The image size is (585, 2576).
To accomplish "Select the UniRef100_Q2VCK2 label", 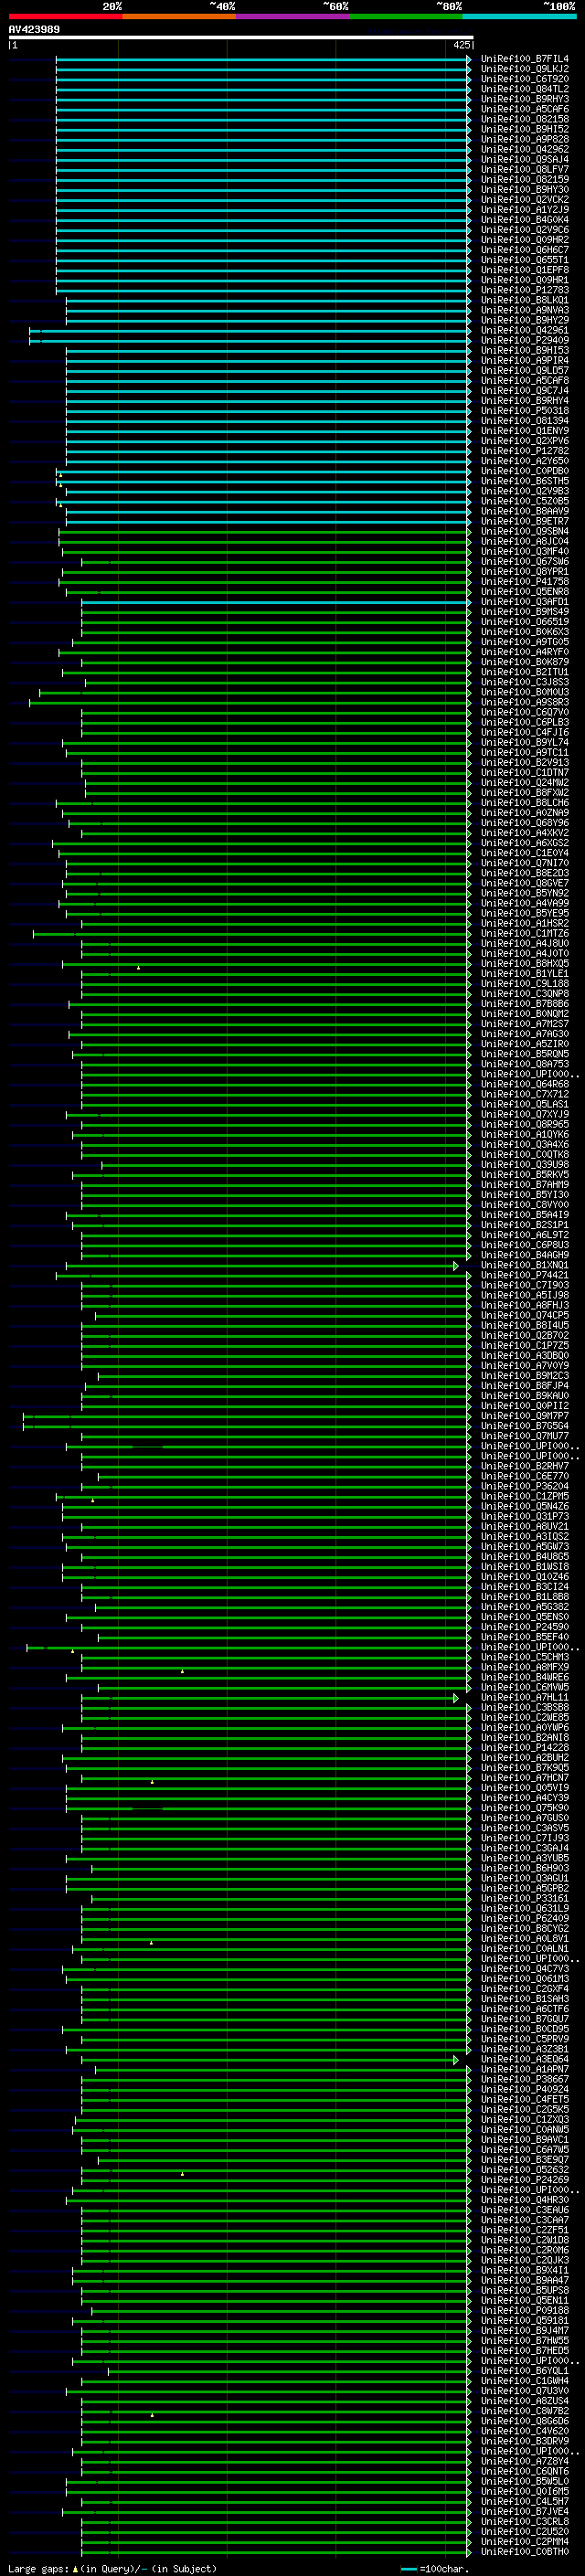I will pyautogui.click(x=525, y=199).
